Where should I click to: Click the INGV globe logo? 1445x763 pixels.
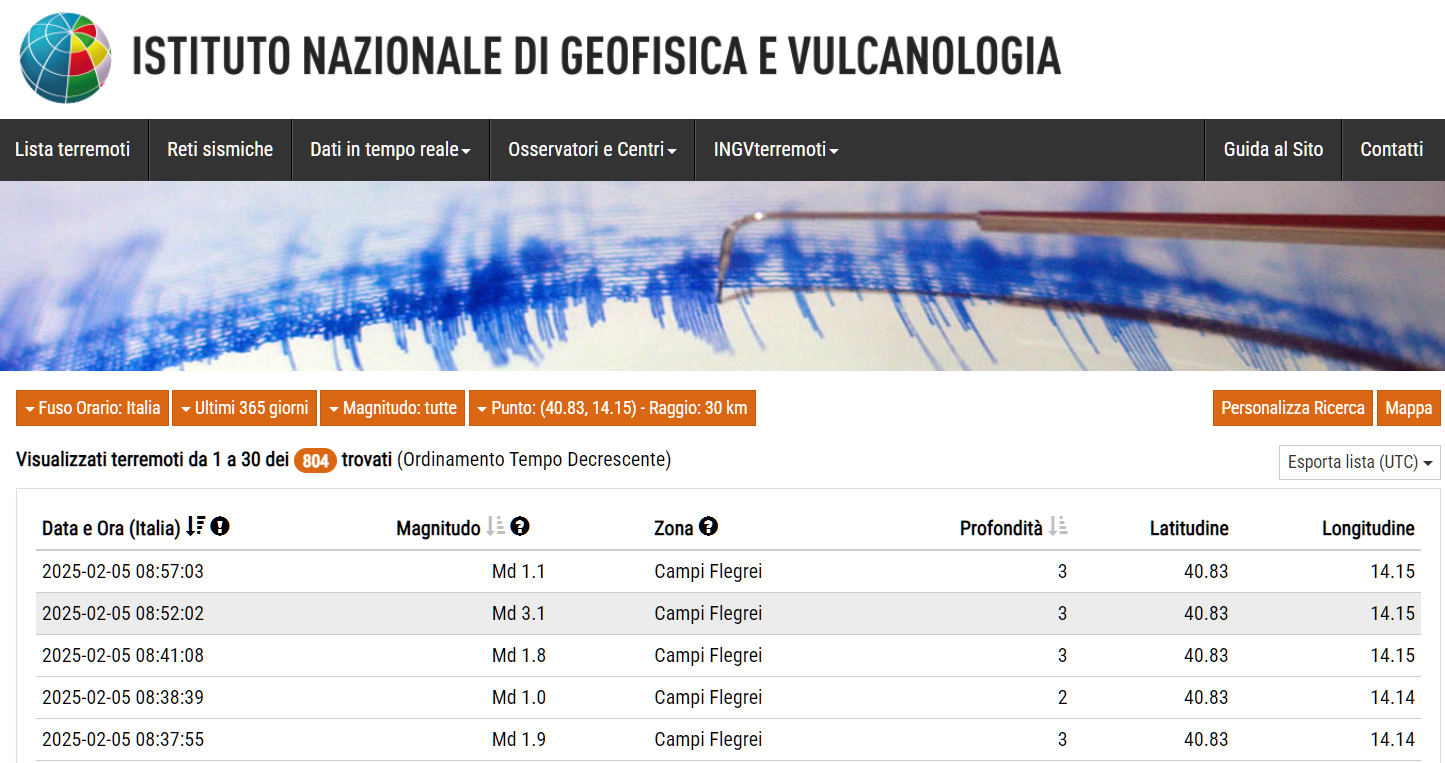click(x=66, y=58)
